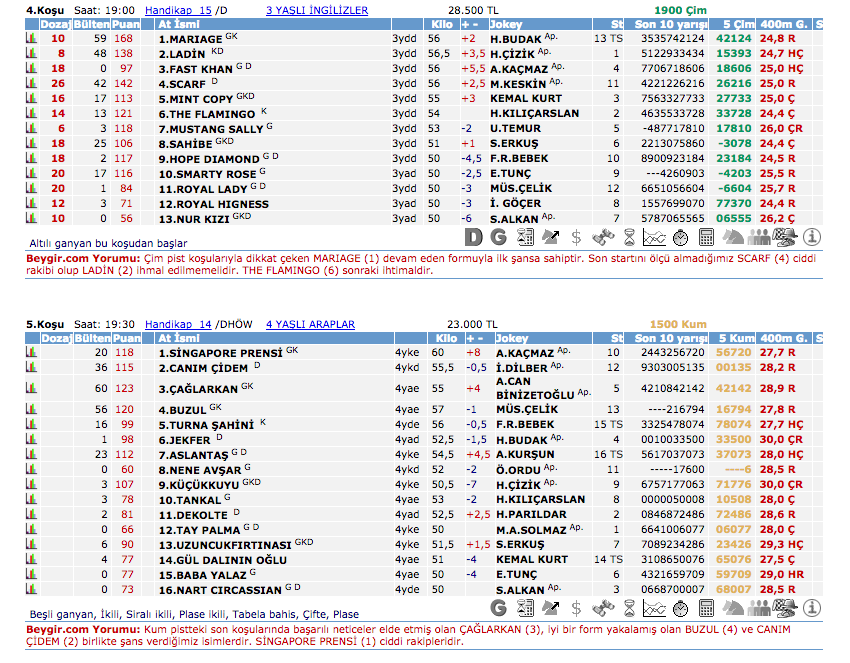Viewport: 850px width, 663px height.
Task: Select the horse THE FLAMINGO row name
Action: pyautogui.click(x=208, y=114)
